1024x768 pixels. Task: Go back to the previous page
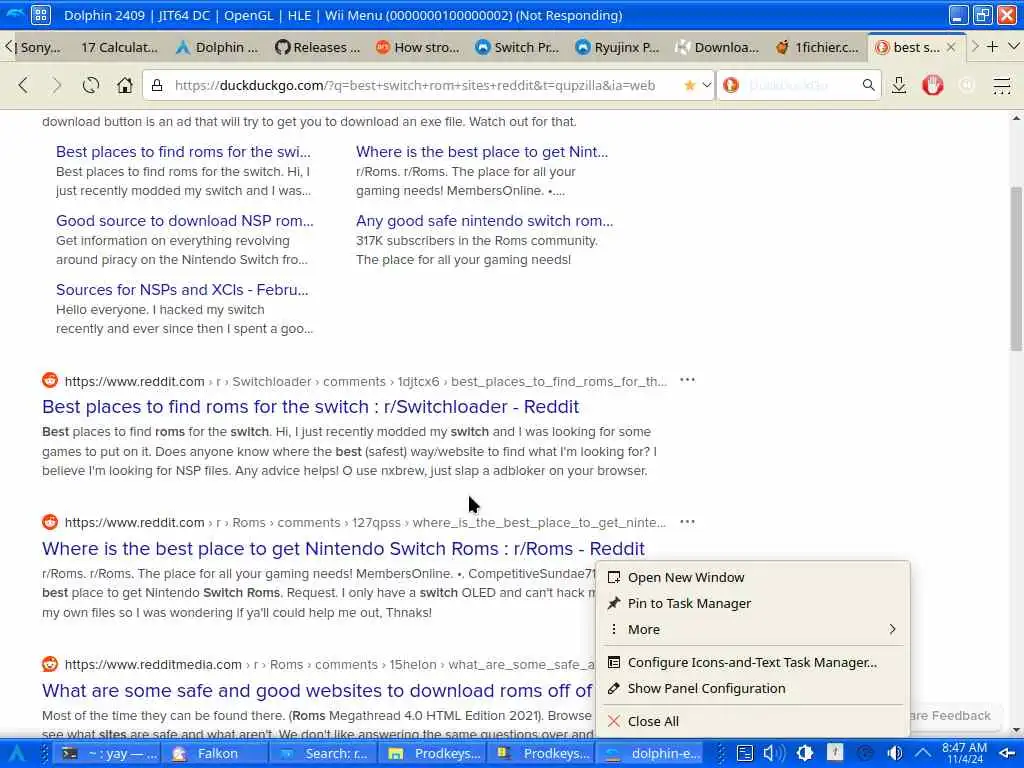click(24, 86)
